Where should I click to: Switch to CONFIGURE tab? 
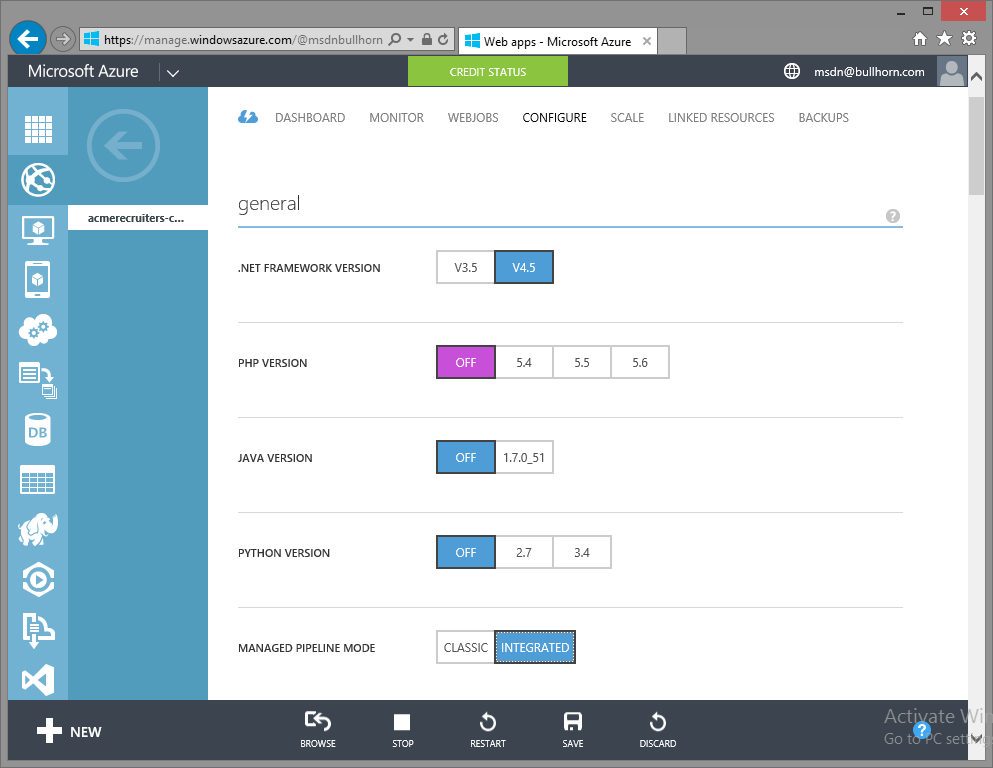tap(555, 118)
